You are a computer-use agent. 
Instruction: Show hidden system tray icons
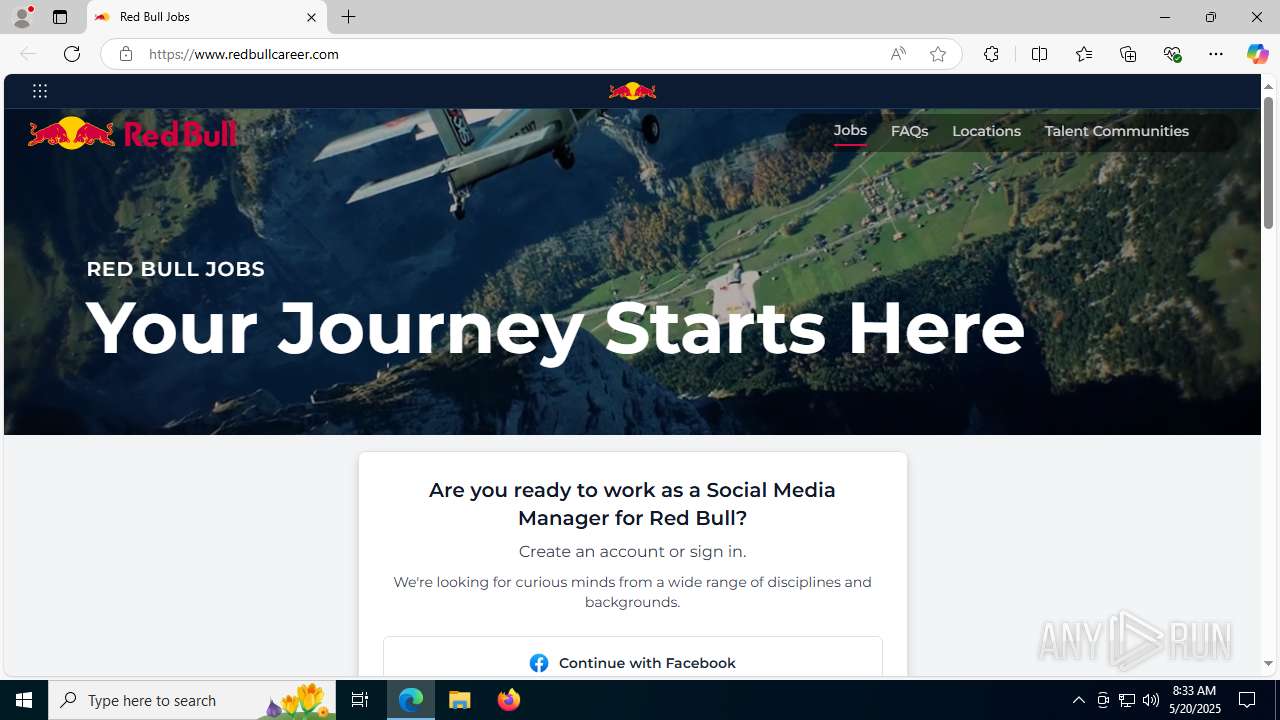pos(1078,700)
